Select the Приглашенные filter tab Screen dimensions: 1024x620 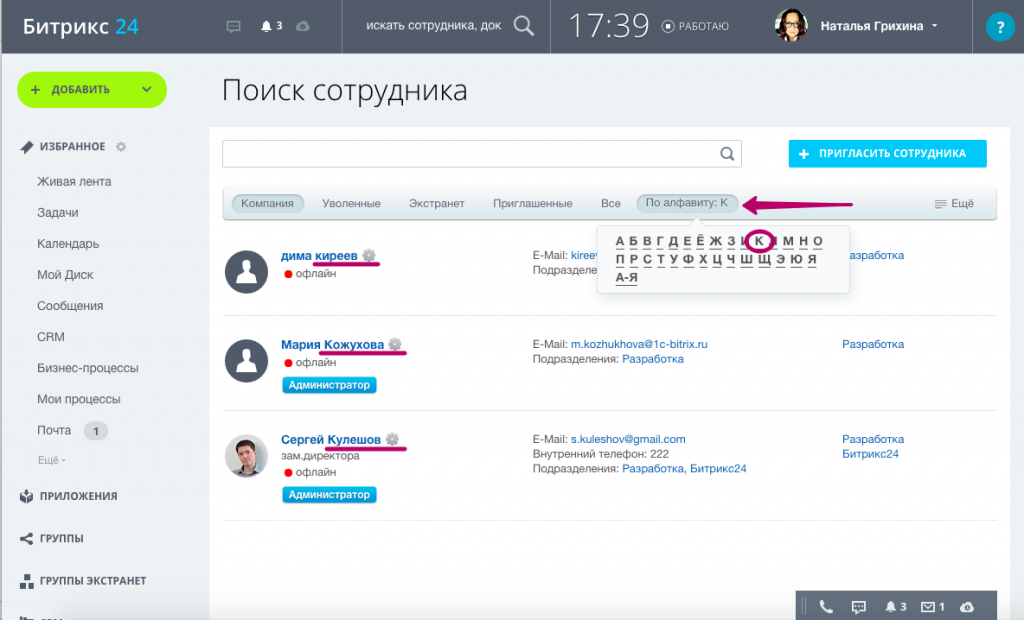(532, 204)
